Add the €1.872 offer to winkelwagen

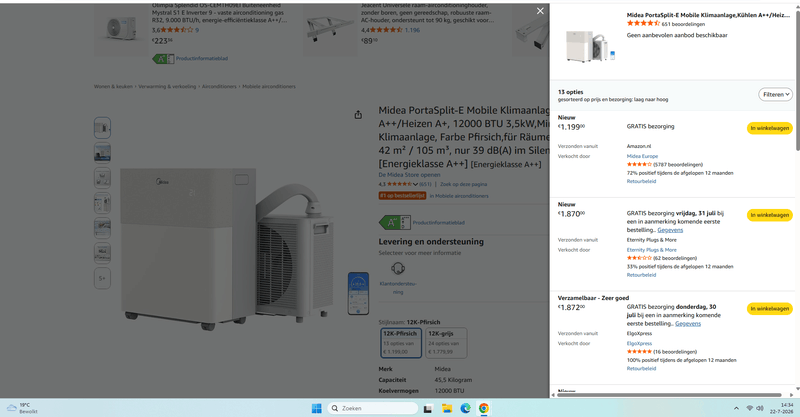(769, 308)
